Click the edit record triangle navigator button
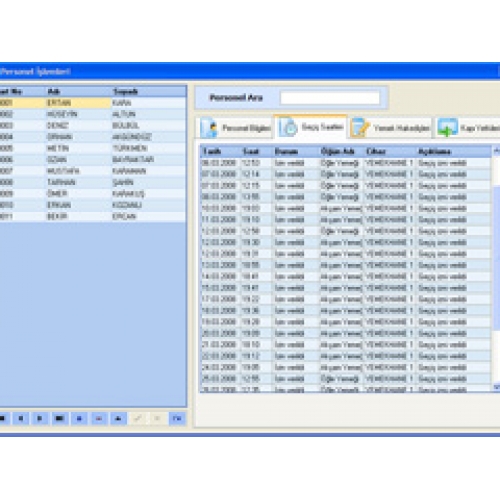500x500 pixels. (x=118, y=418)
